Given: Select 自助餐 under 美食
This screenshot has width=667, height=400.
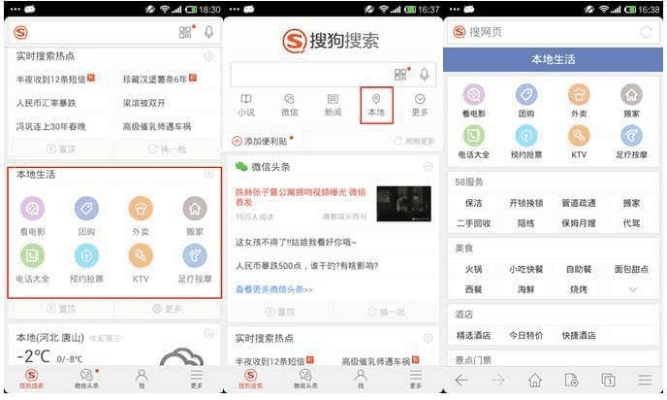Looking at the screenshot, I should pos(579,269).
